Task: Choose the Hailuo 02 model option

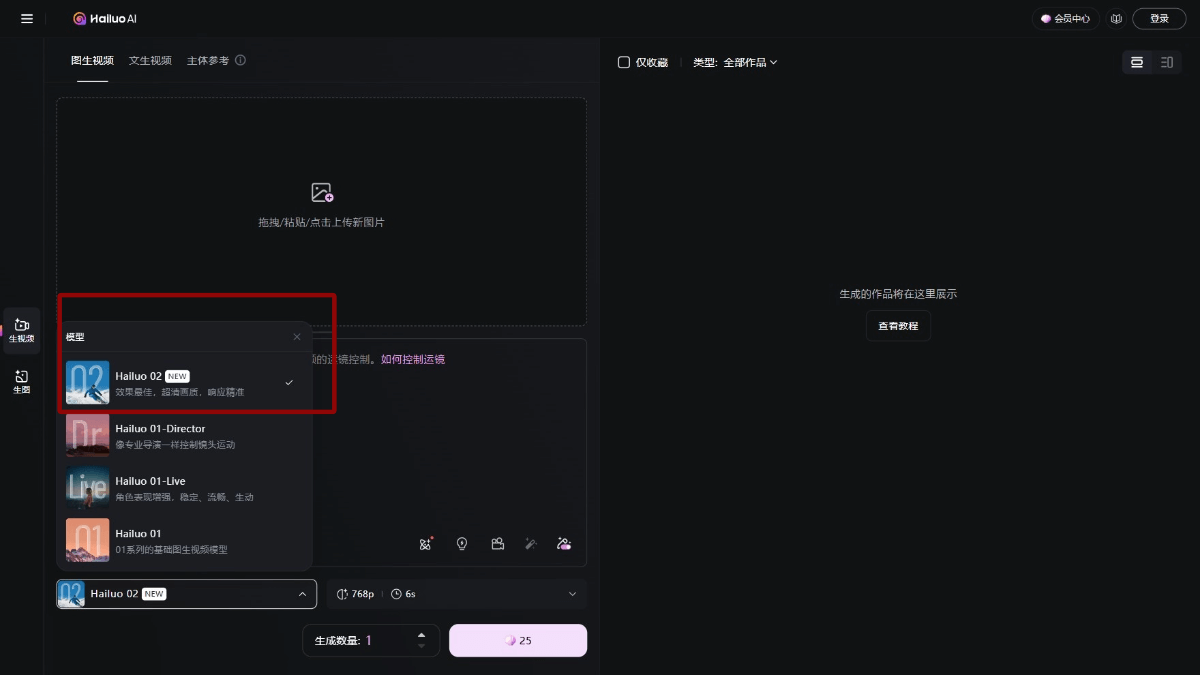Action: (x=185, y=383)
